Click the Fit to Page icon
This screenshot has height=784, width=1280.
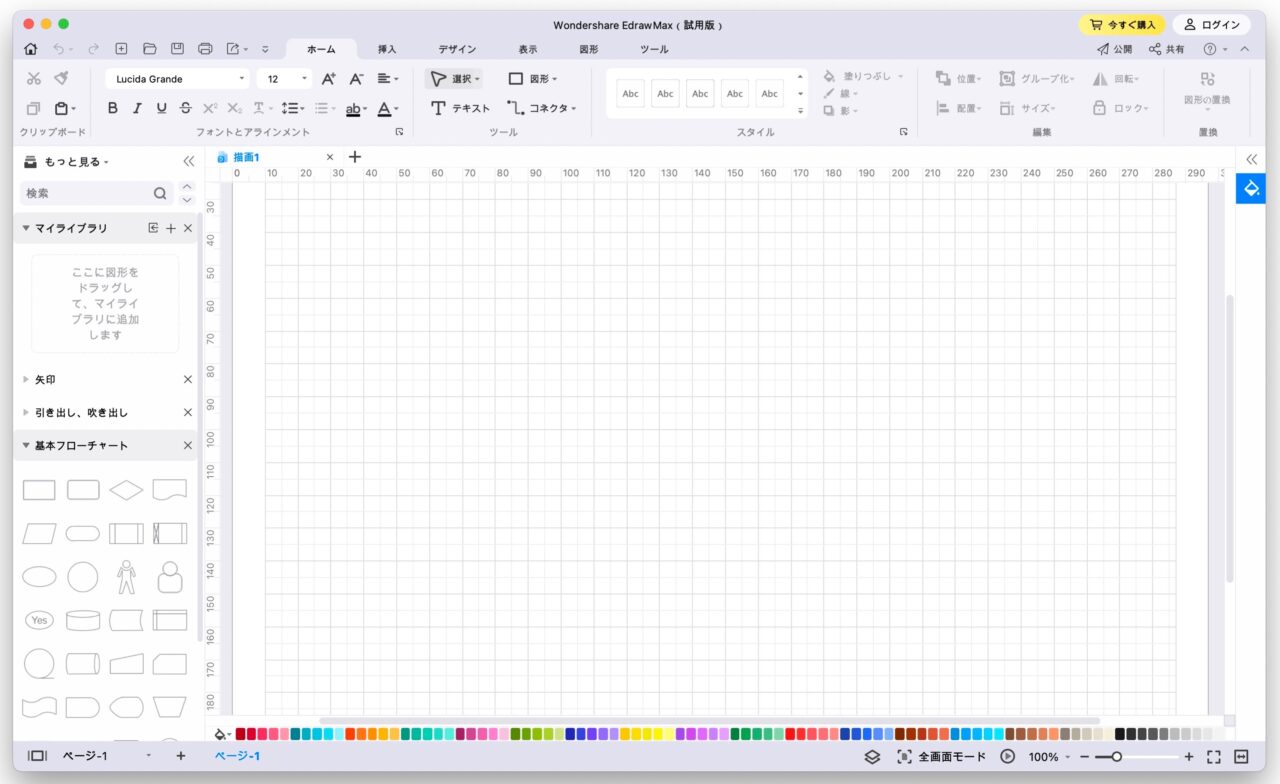coord(1214,757)
